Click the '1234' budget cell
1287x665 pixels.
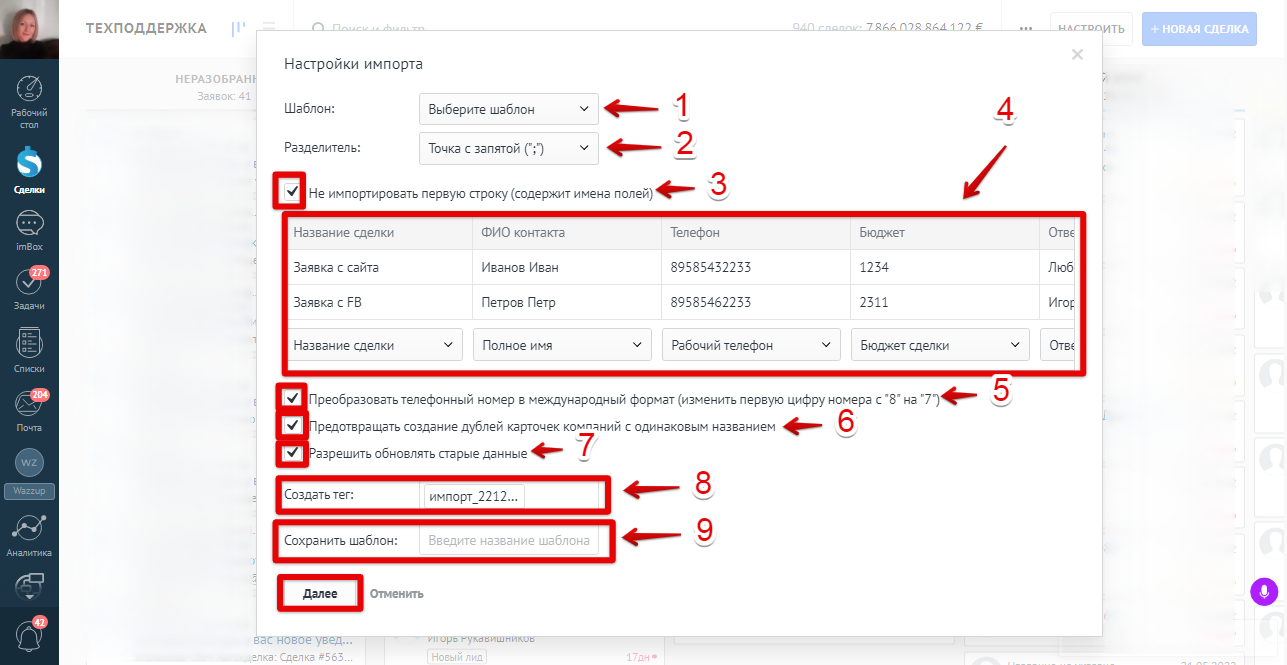click(944, 267)
